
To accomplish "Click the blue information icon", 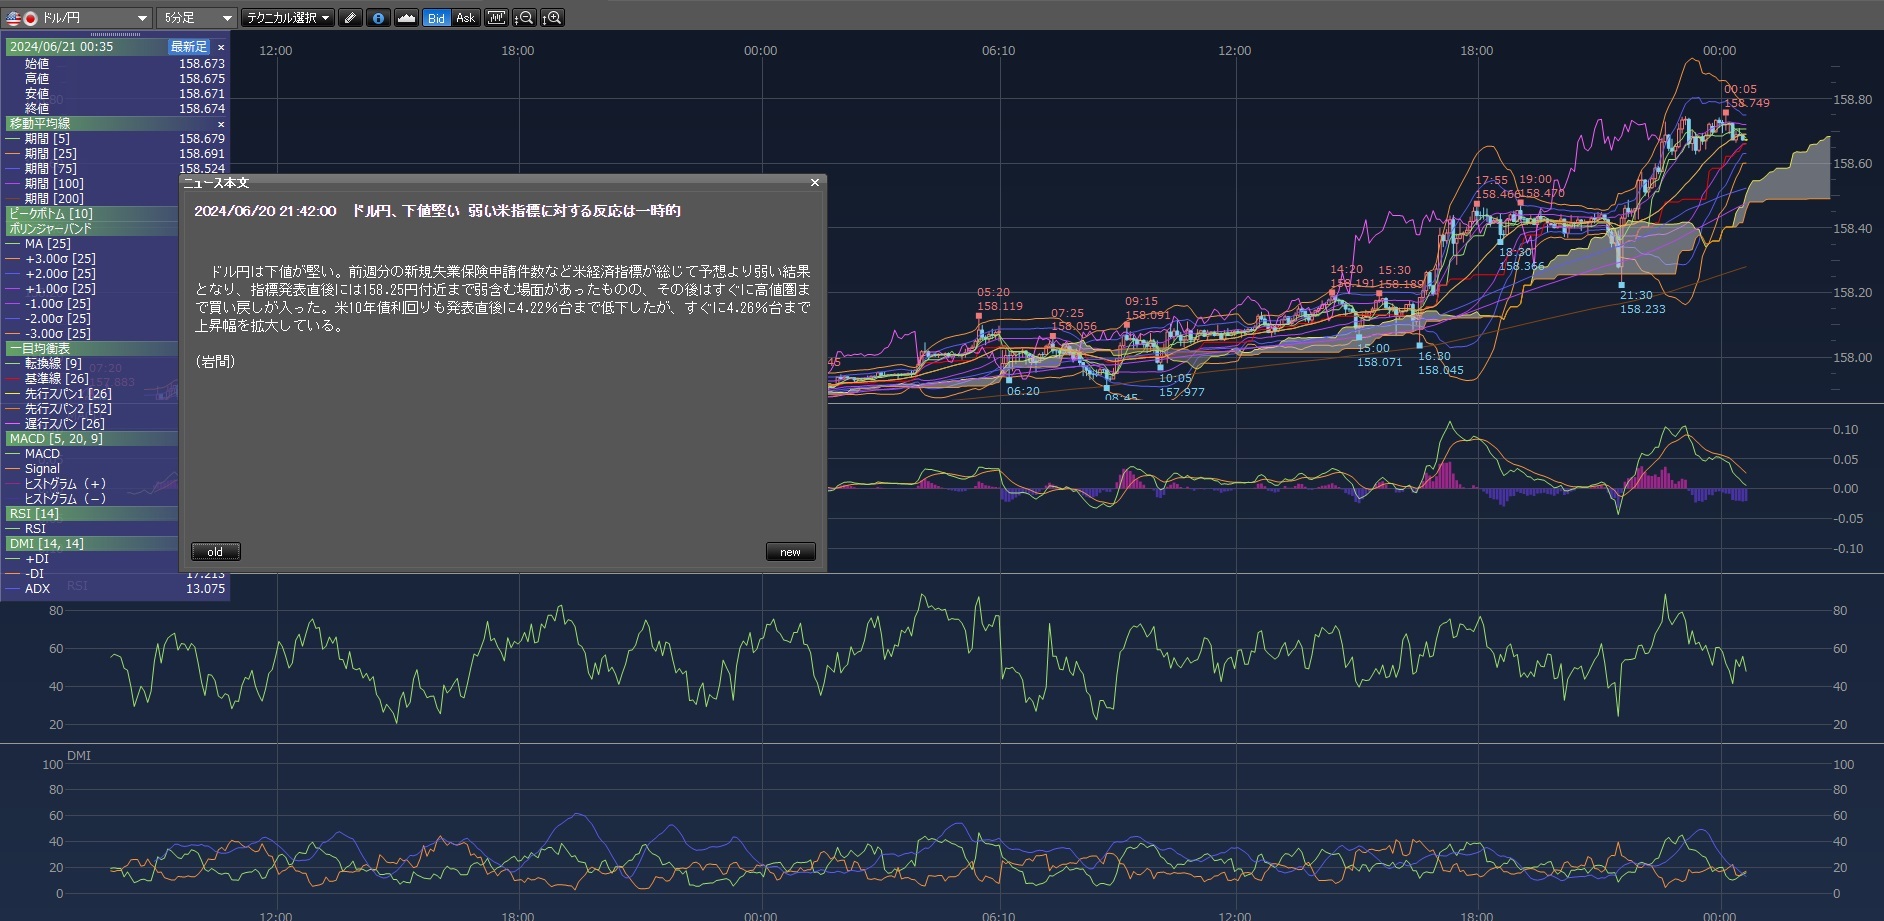I will pyautogui.click(x=378, y=18).
